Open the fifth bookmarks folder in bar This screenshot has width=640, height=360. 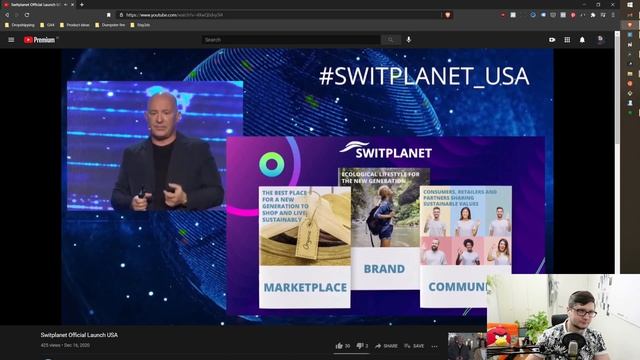click(140, 25)
